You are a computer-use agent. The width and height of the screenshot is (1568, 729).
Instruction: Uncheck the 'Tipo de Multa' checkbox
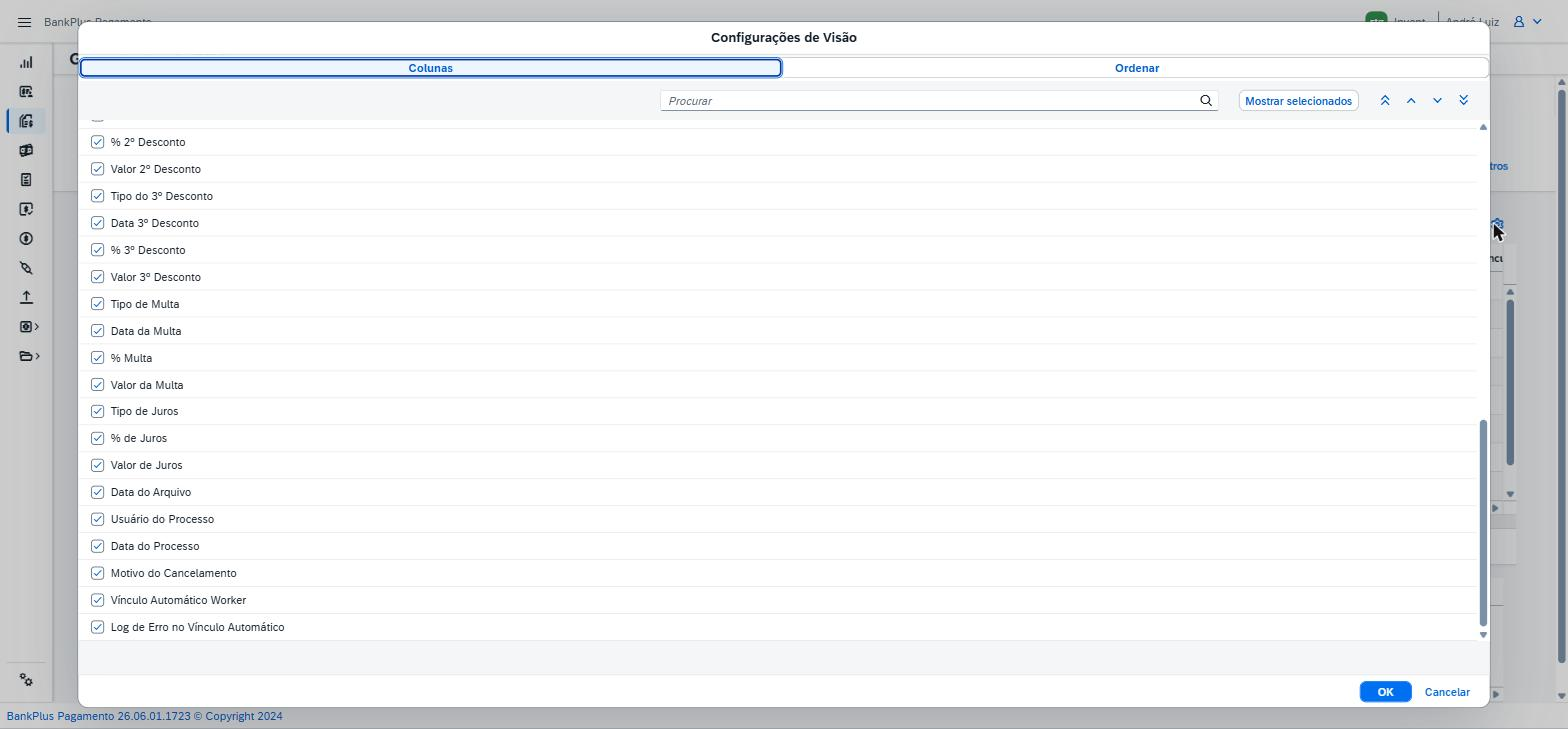pyautogui.click(x=98, y=304)
